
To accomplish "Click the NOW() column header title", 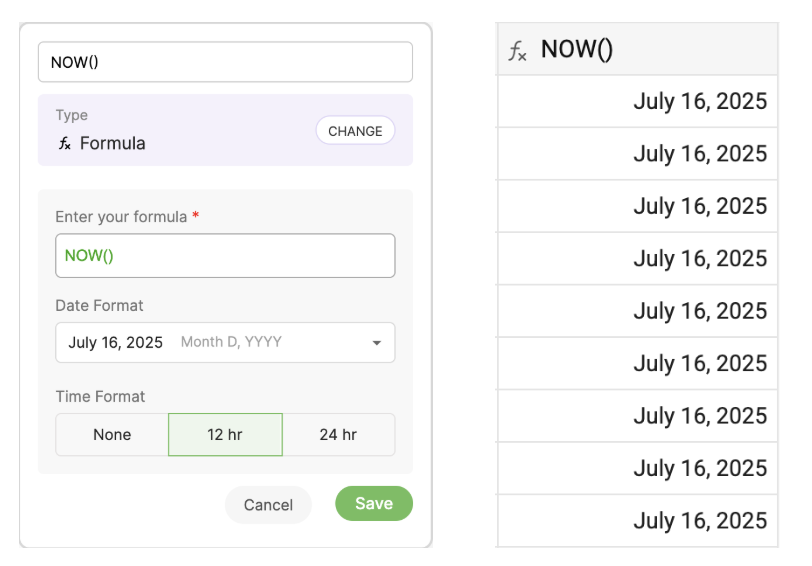I will (577, 50).
